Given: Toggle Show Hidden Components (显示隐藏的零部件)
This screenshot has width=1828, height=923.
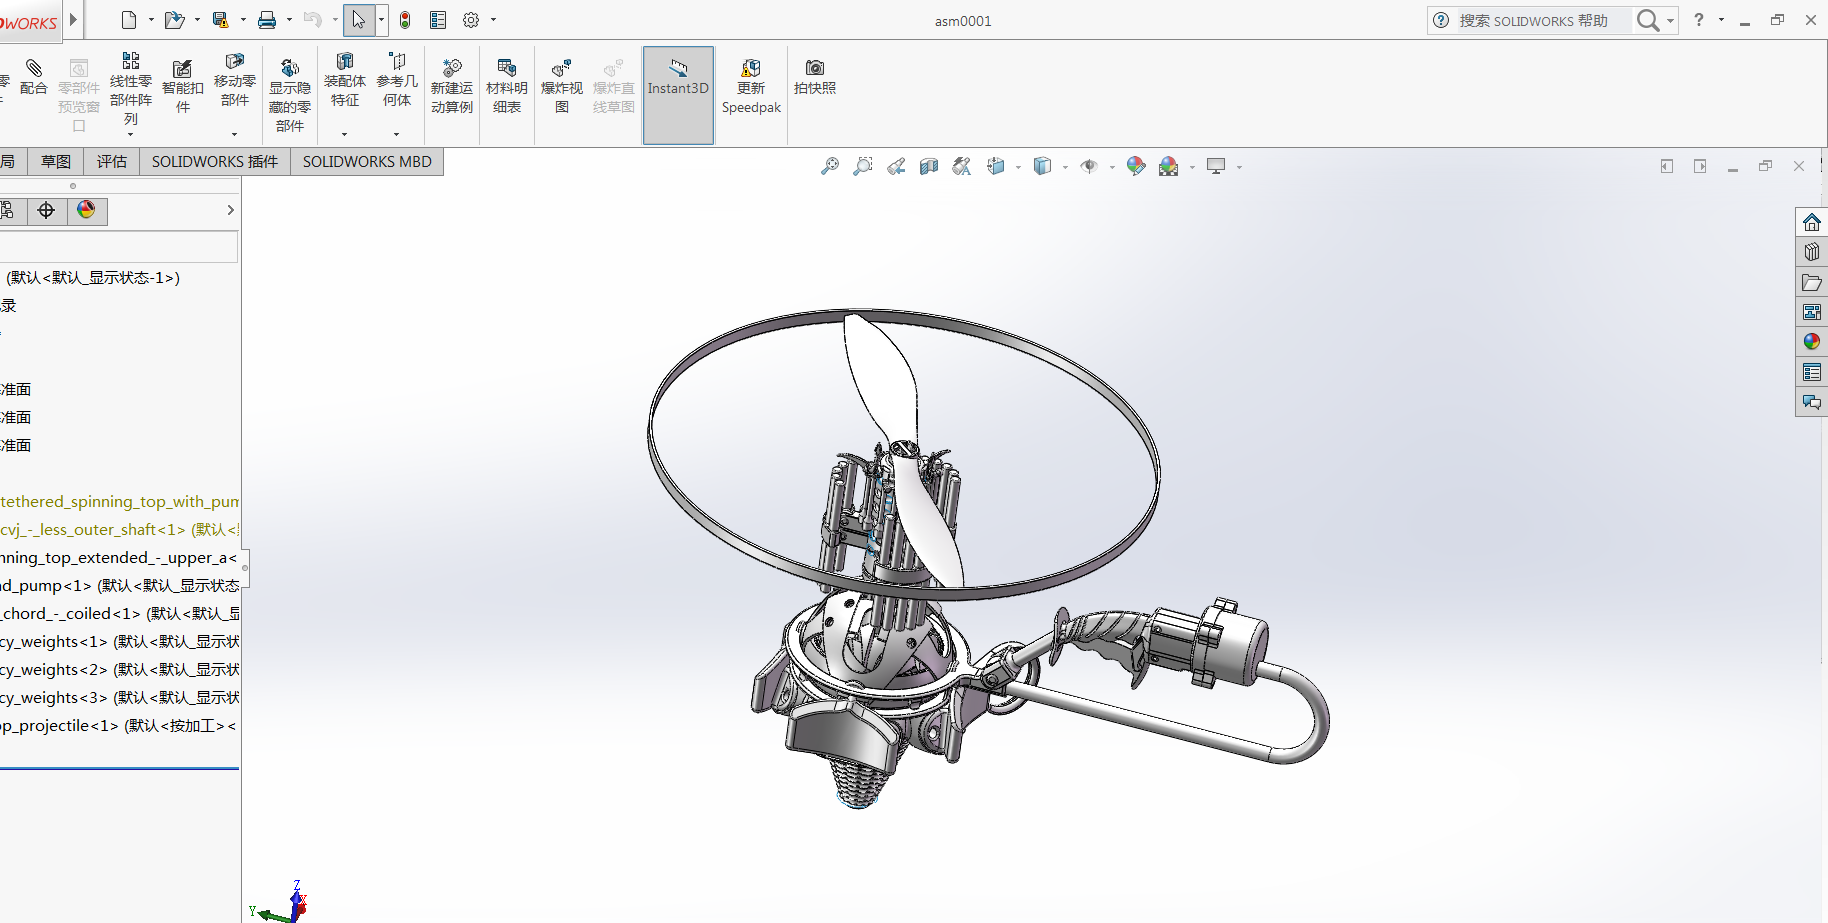Looking at the screenshot, I should 289,94.
